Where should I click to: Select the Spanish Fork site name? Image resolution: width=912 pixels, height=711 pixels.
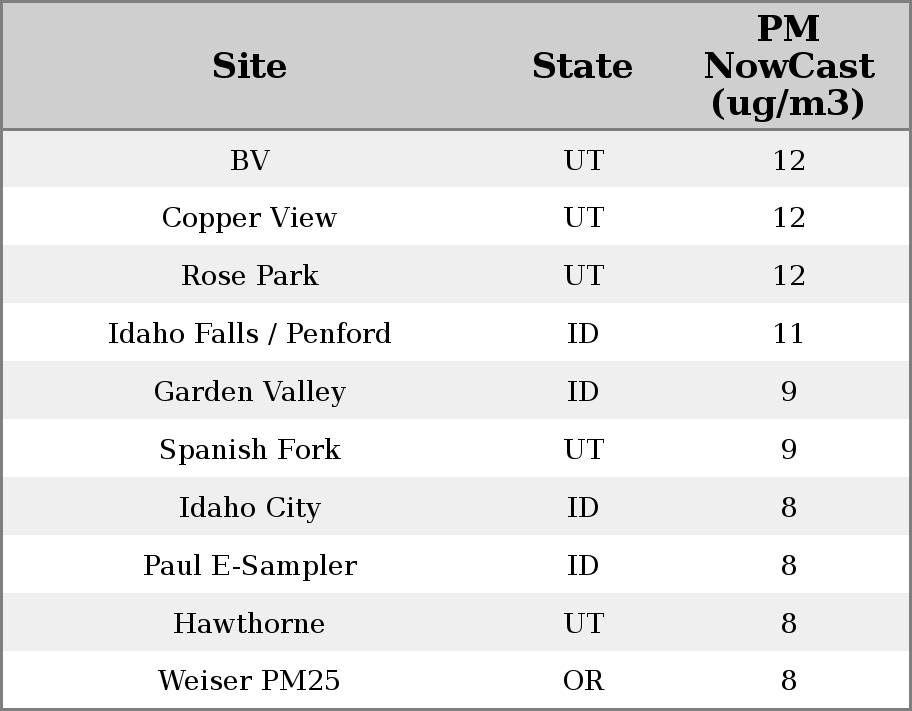(x=249, y=450)
